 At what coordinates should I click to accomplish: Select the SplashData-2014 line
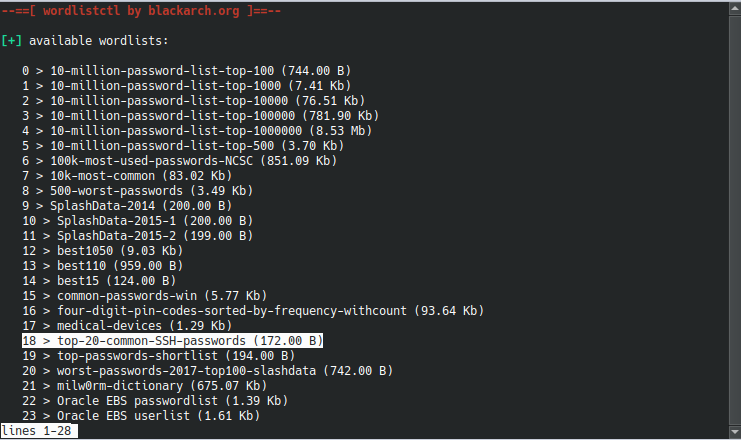point(127,206)
